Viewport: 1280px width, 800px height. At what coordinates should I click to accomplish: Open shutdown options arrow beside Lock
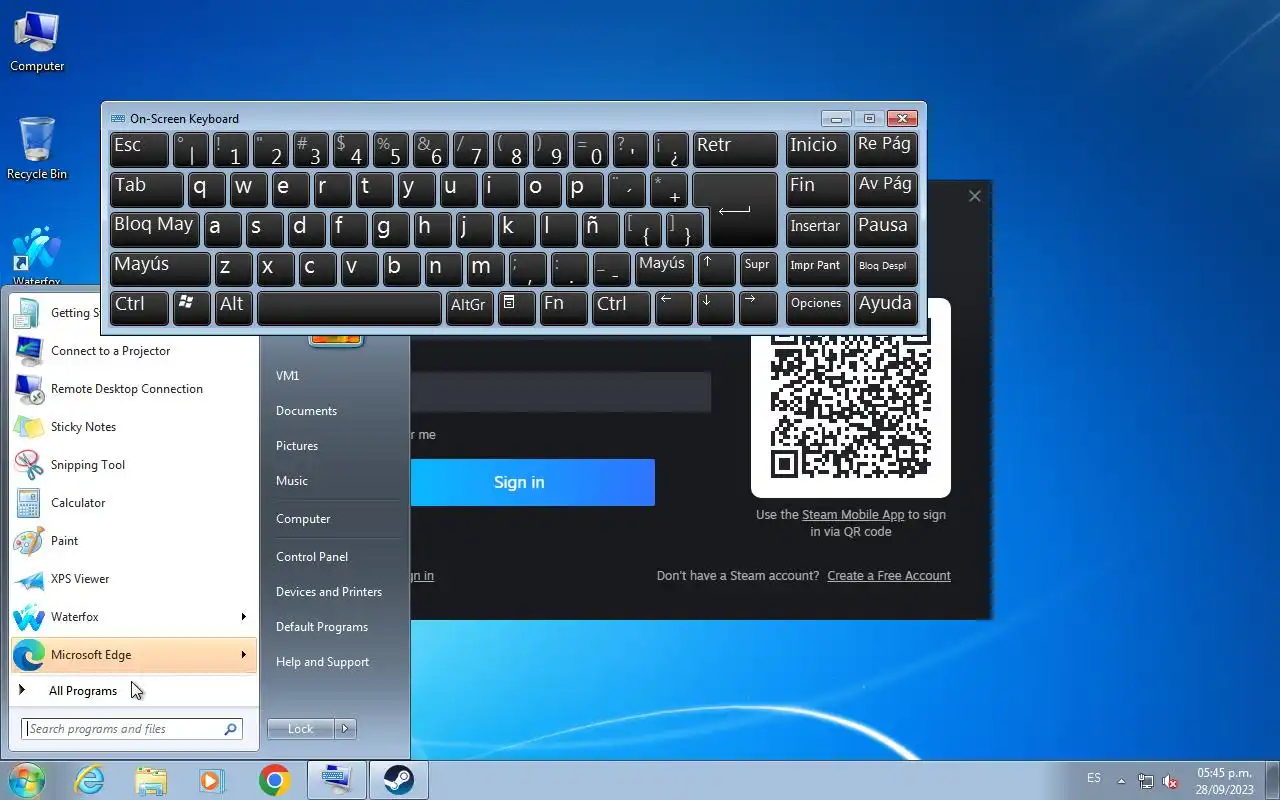345,729
